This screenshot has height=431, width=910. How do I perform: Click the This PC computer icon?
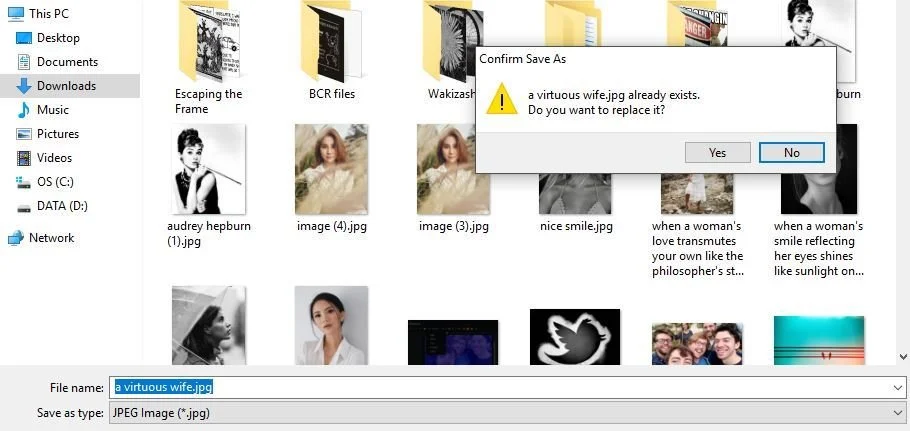coord(16,13)
